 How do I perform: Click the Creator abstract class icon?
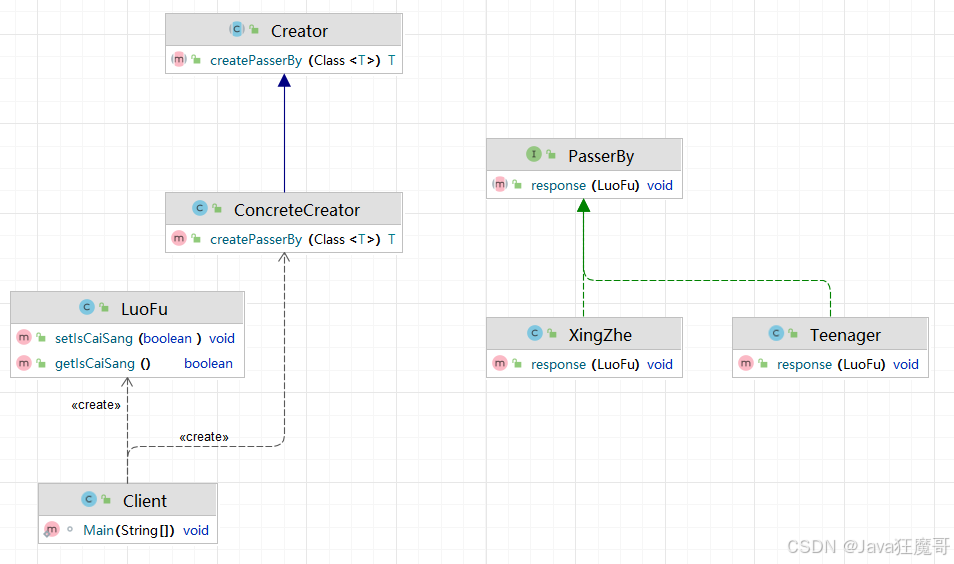[x=237, y=29]
